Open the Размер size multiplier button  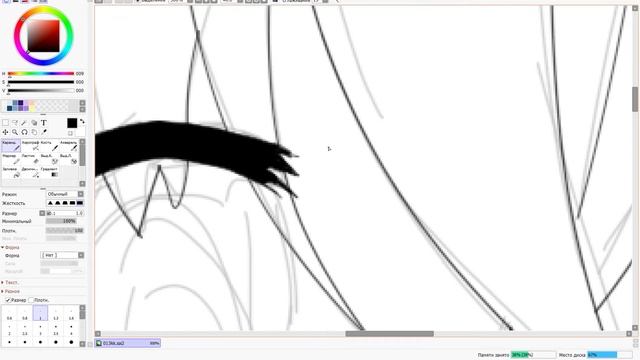[42, 213]
